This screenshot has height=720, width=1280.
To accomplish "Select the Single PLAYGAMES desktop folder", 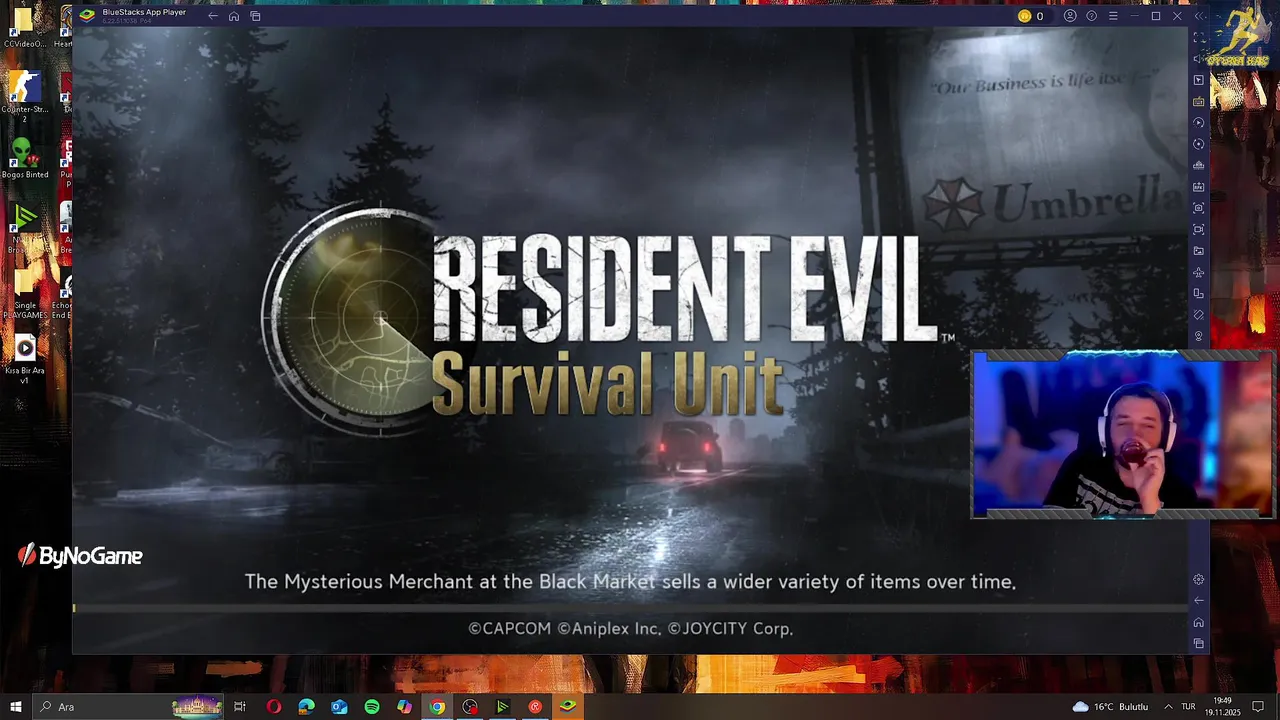I will point(25,293).
